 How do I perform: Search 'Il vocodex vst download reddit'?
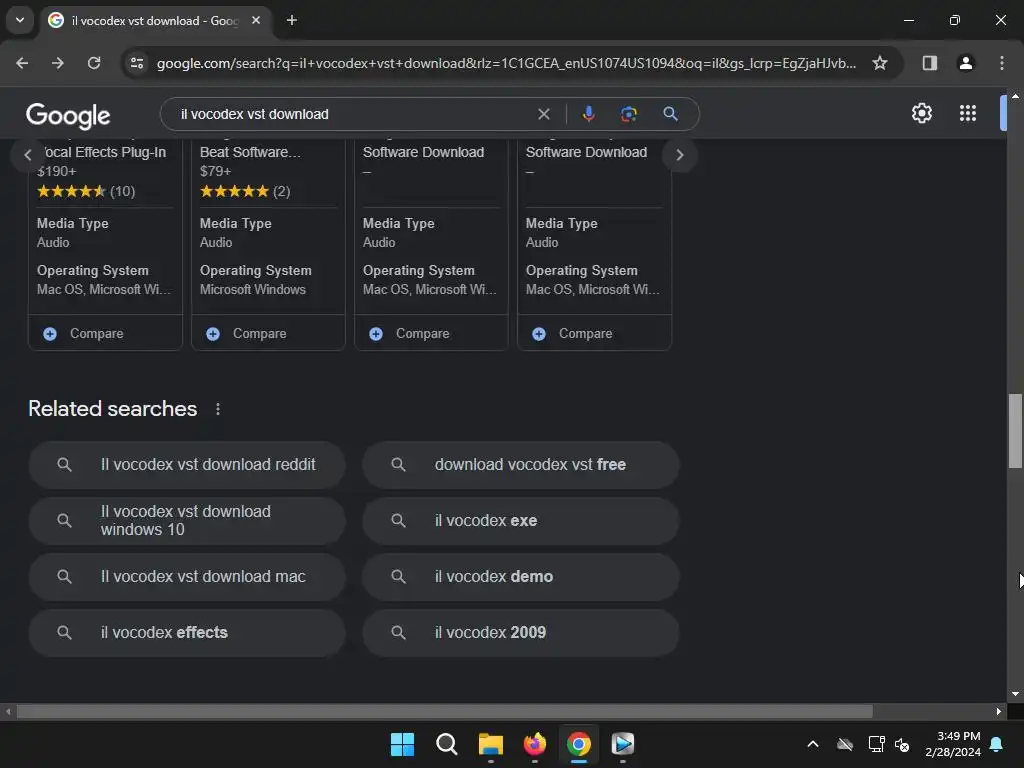click(187, 465)
